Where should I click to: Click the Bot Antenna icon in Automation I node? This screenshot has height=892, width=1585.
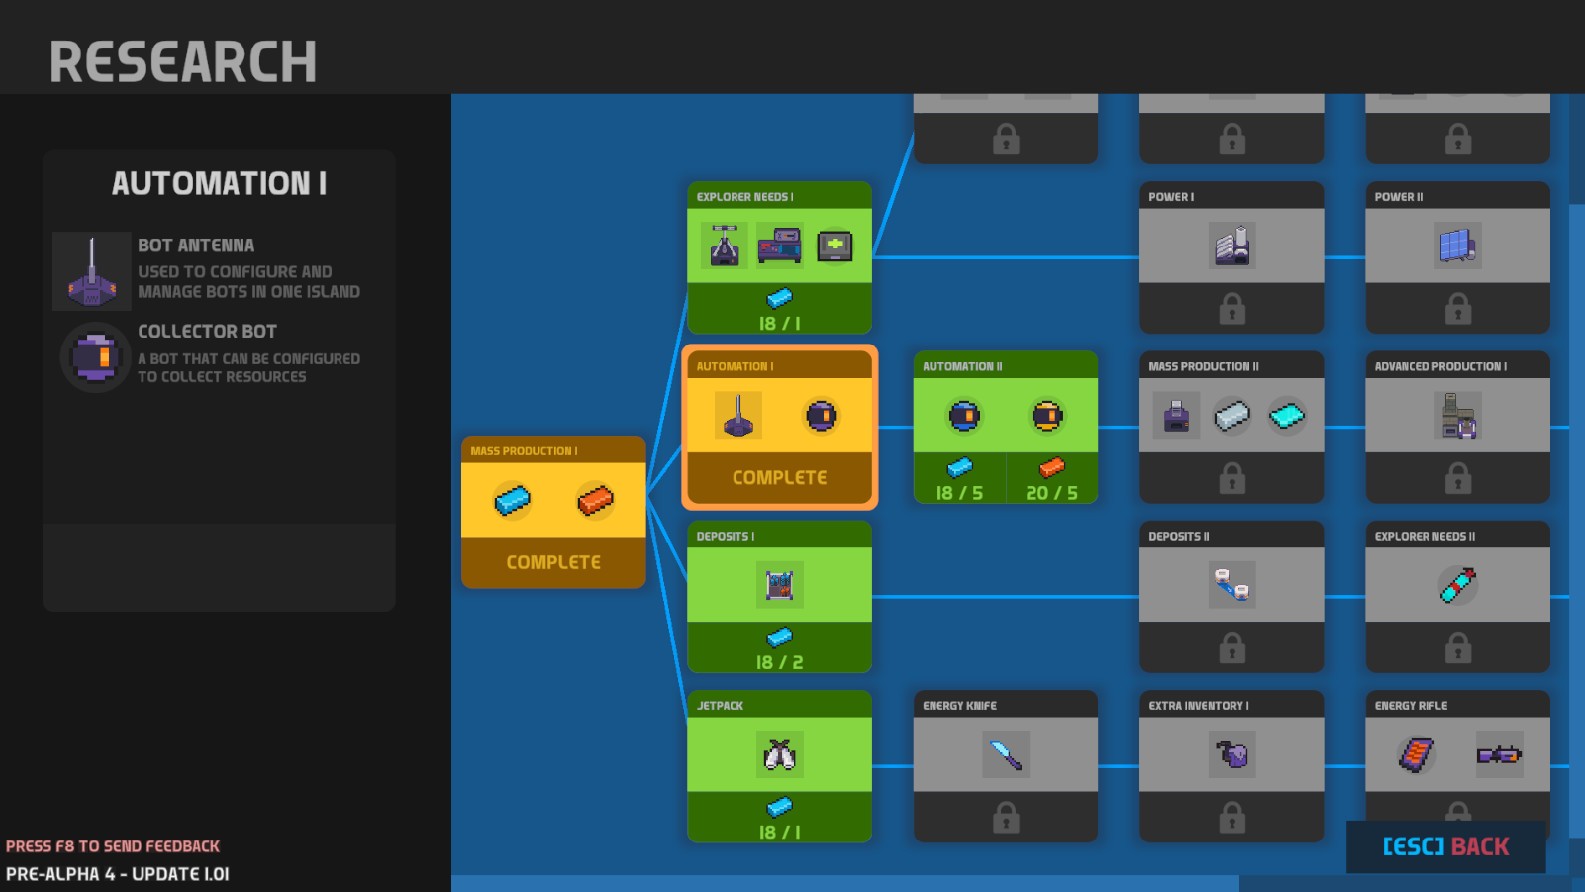(x=738, y=416)
